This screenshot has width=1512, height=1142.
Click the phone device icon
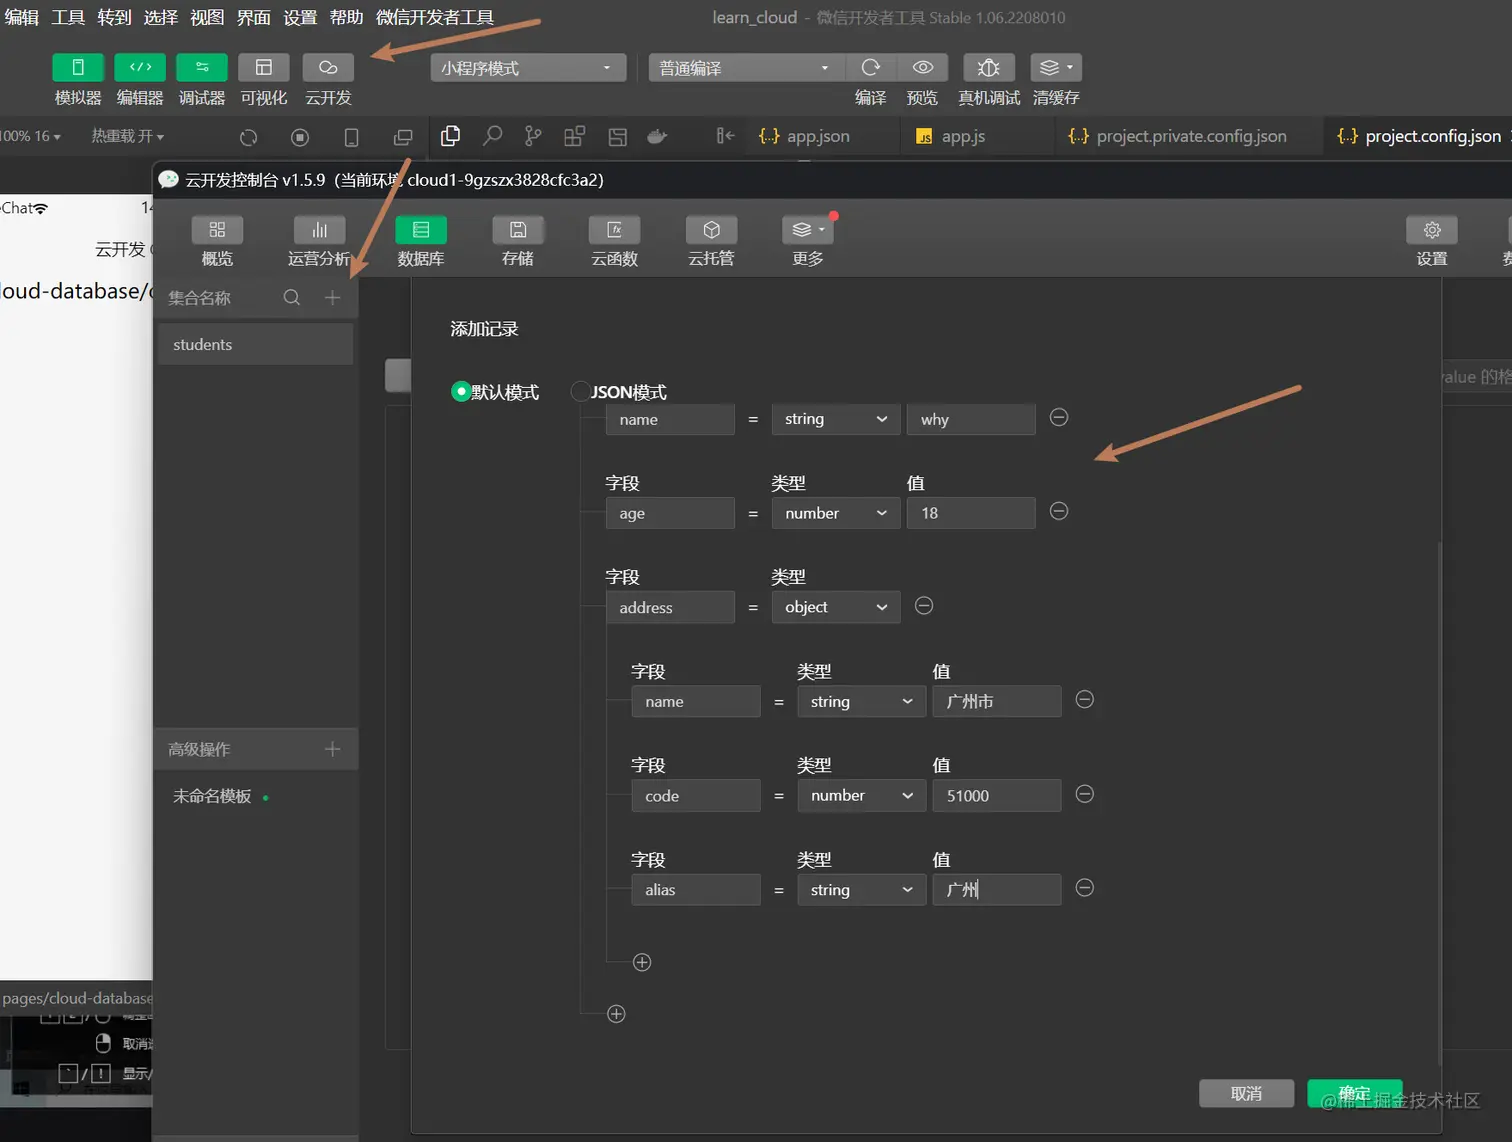tap(351, 137)
